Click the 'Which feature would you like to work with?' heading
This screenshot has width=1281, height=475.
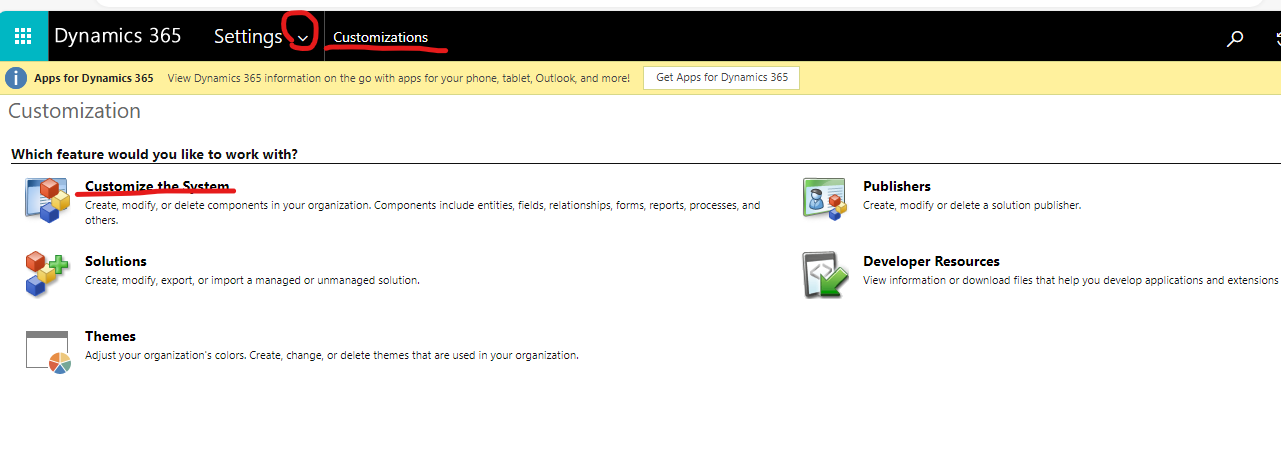coord(154,155)
